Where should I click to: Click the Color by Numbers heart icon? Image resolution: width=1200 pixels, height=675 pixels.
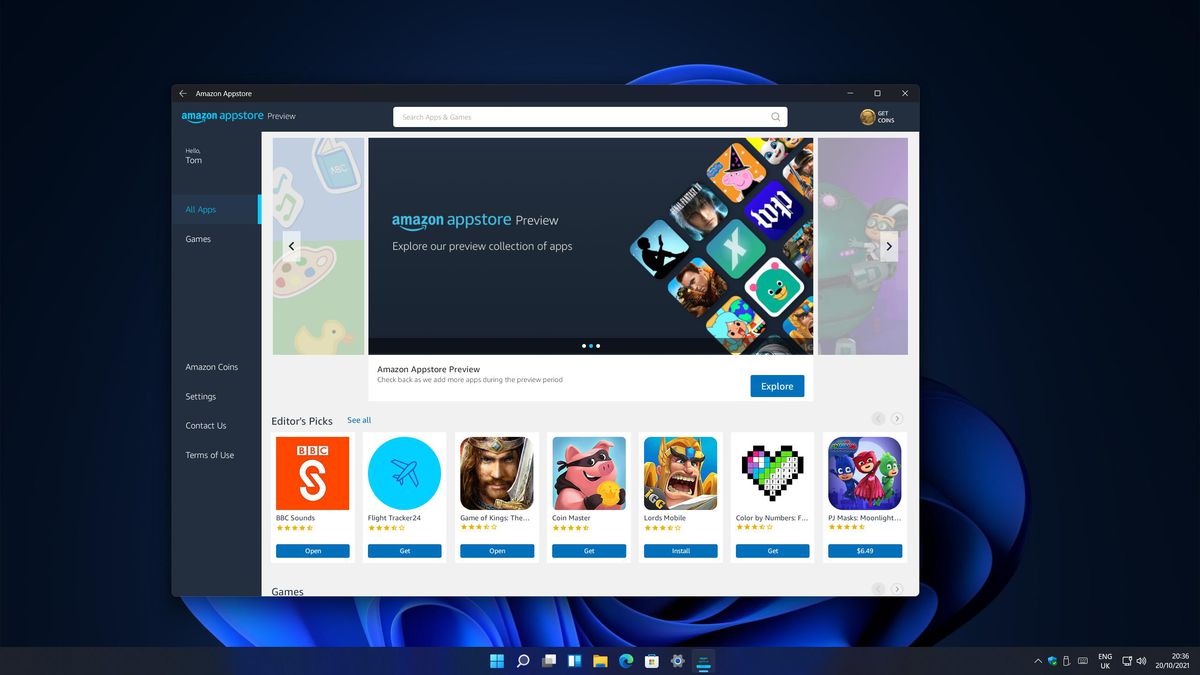pyautogui.click(x=772, y=473)
